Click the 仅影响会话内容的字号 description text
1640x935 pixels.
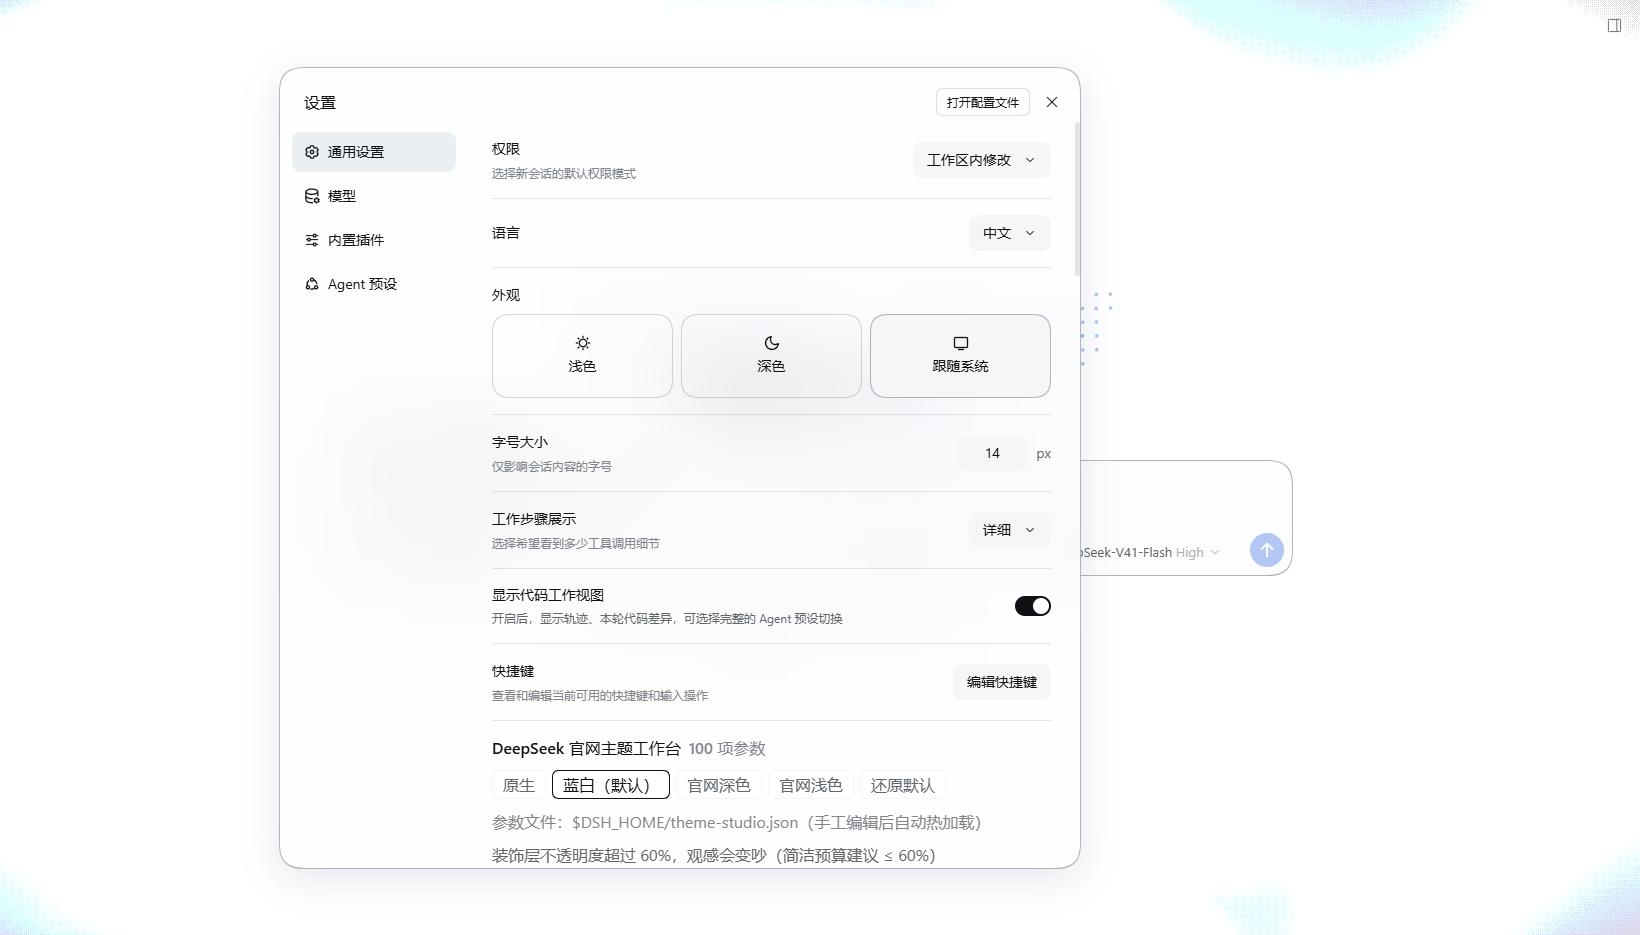pyautogui.click(x=552, y=467)
